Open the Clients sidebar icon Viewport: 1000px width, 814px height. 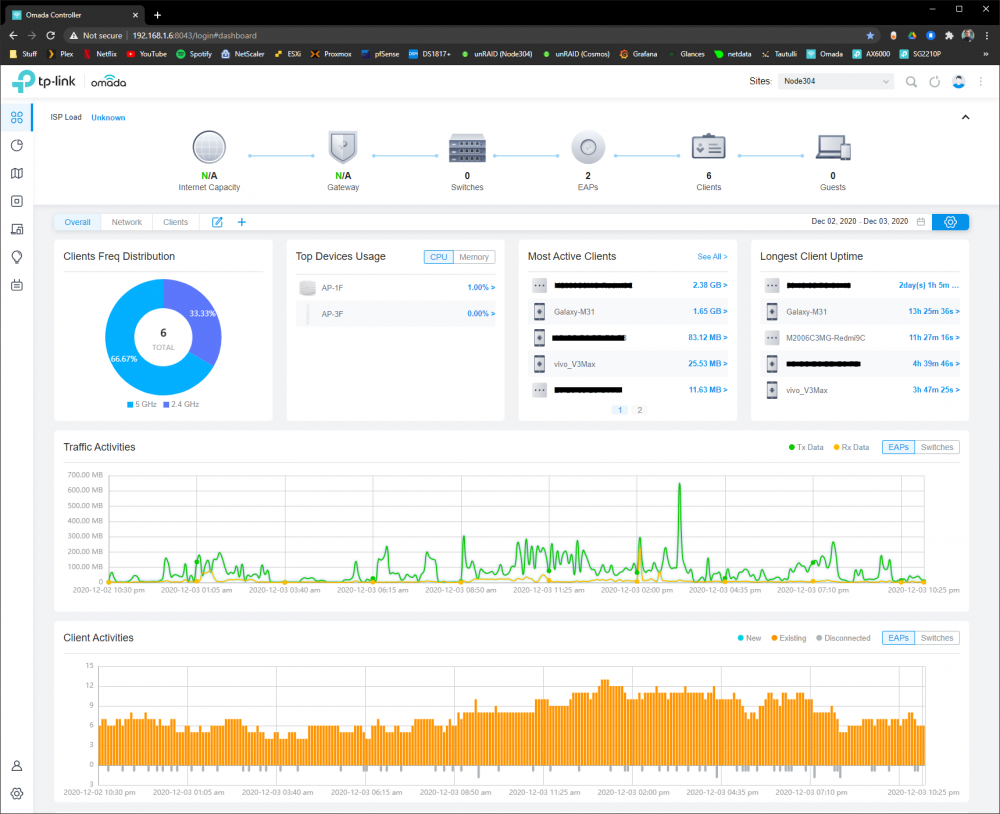(x=17, y=229)
